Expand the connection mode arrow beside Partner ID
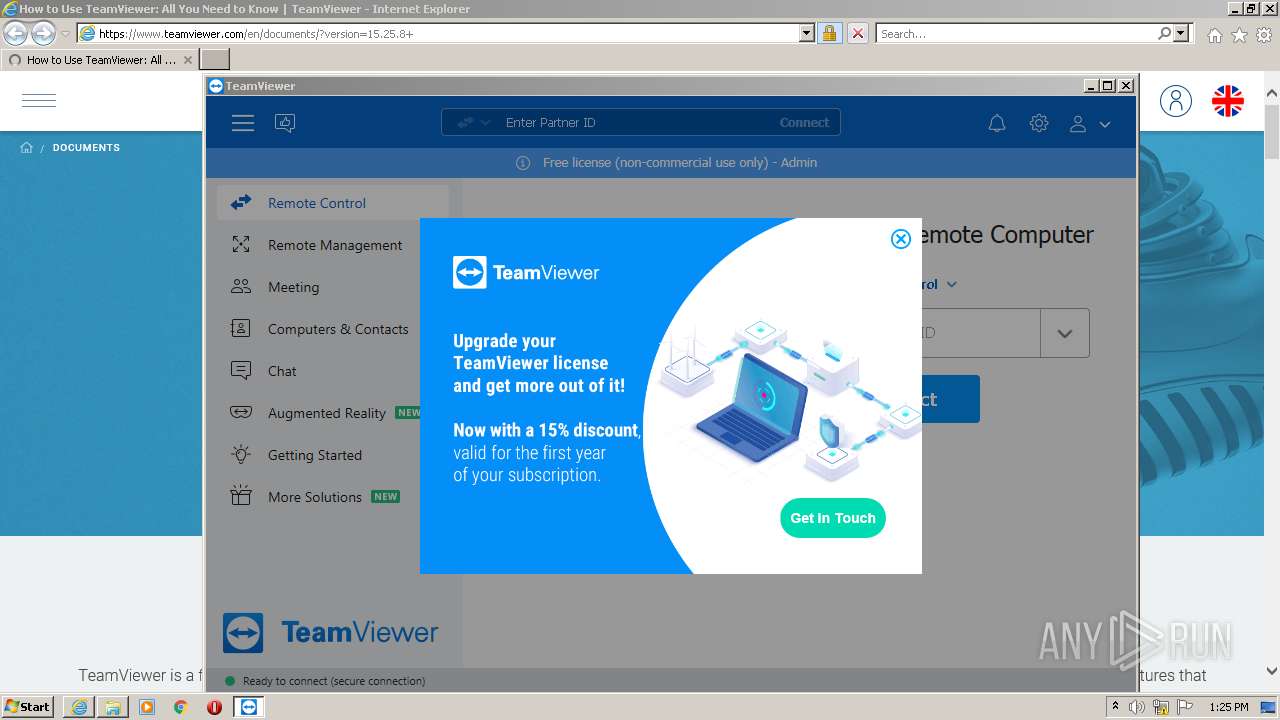 (x=485, y=123)
